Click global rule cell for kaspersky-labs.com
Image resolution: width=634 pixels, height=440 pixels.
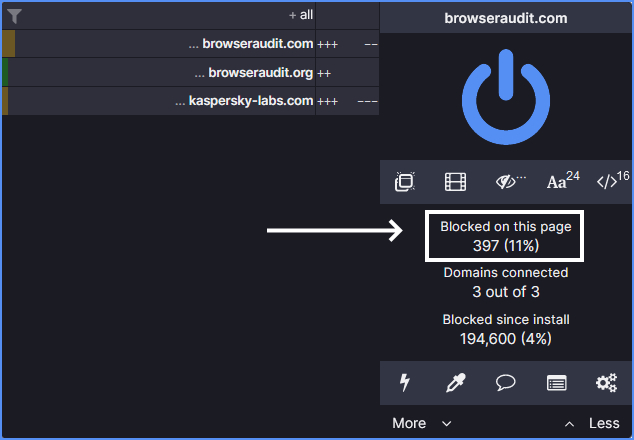click(347, 101)
